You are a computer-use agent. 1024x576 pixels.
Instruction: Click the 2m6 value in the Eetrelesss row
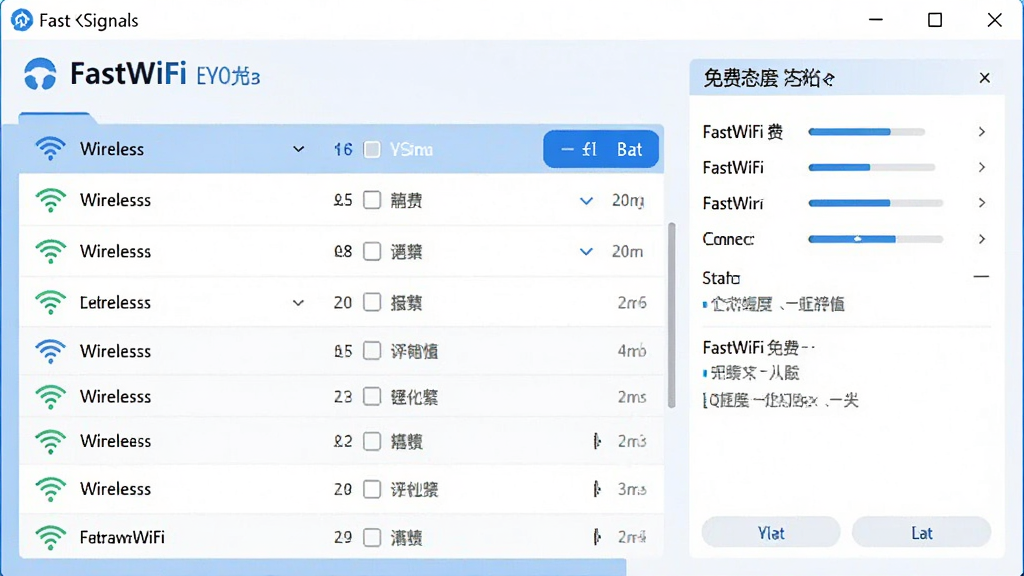tap(632, 302)
